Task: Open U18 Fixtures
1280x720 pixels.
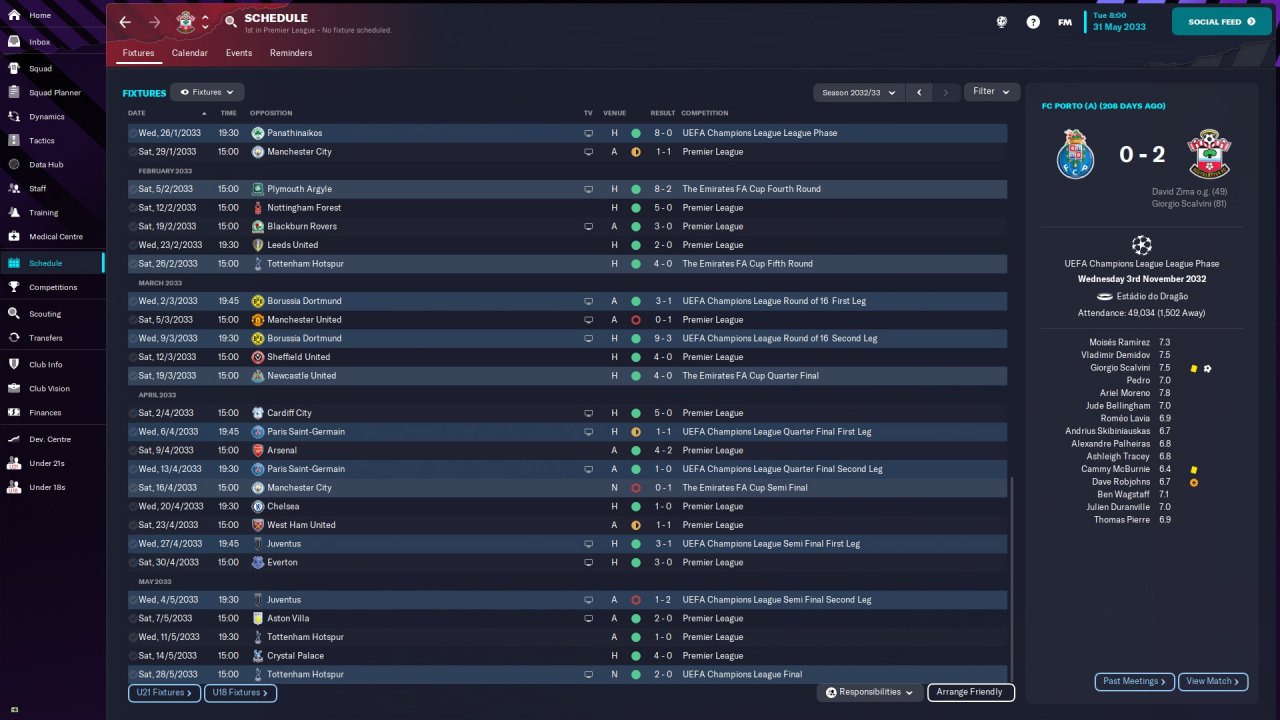Action: pos(240,692)
